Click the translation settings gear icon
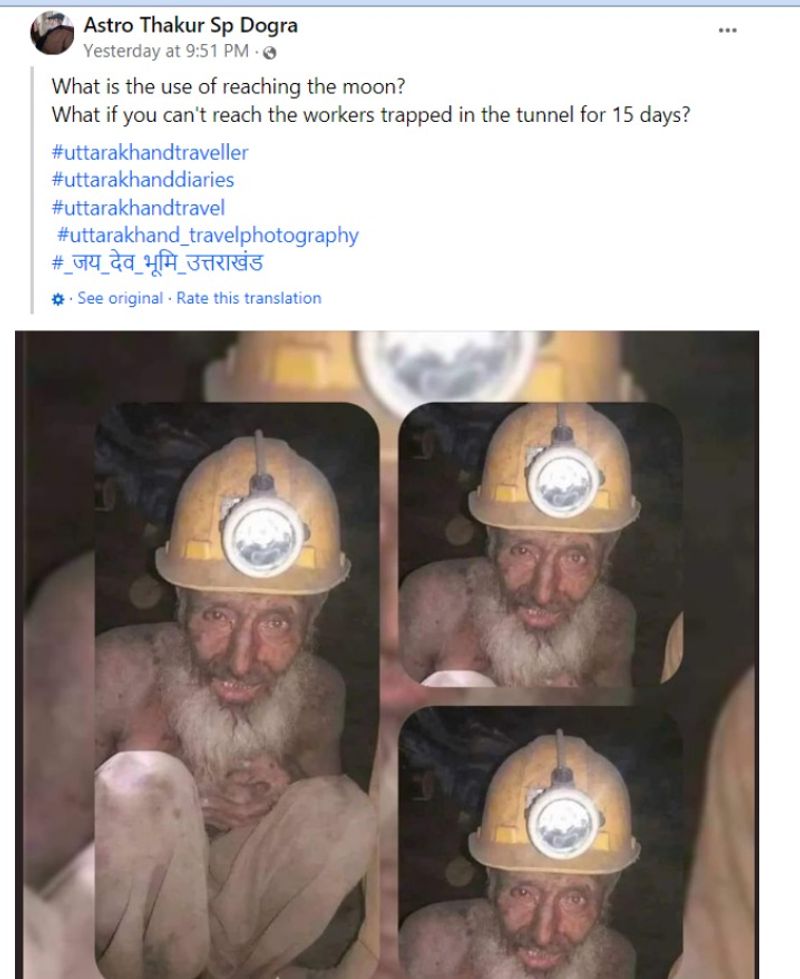800x979 pixels. (58, 299)
